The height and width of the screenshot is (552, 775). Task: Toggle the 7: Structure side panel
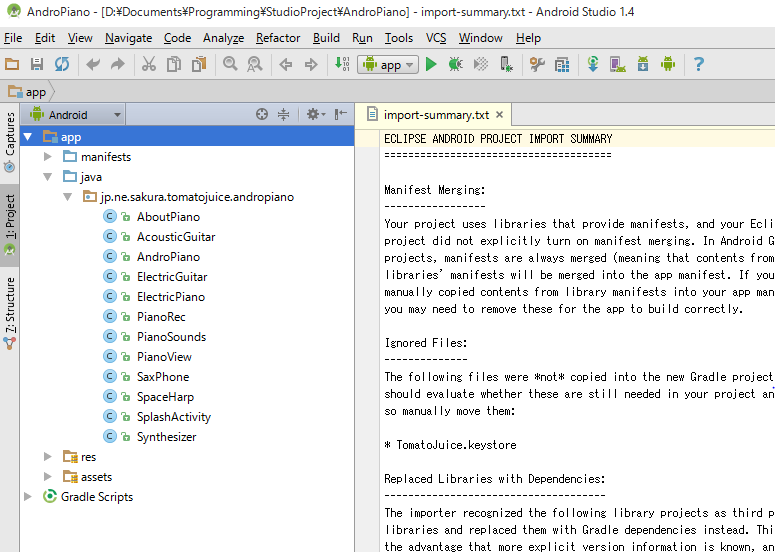(10, 311)
